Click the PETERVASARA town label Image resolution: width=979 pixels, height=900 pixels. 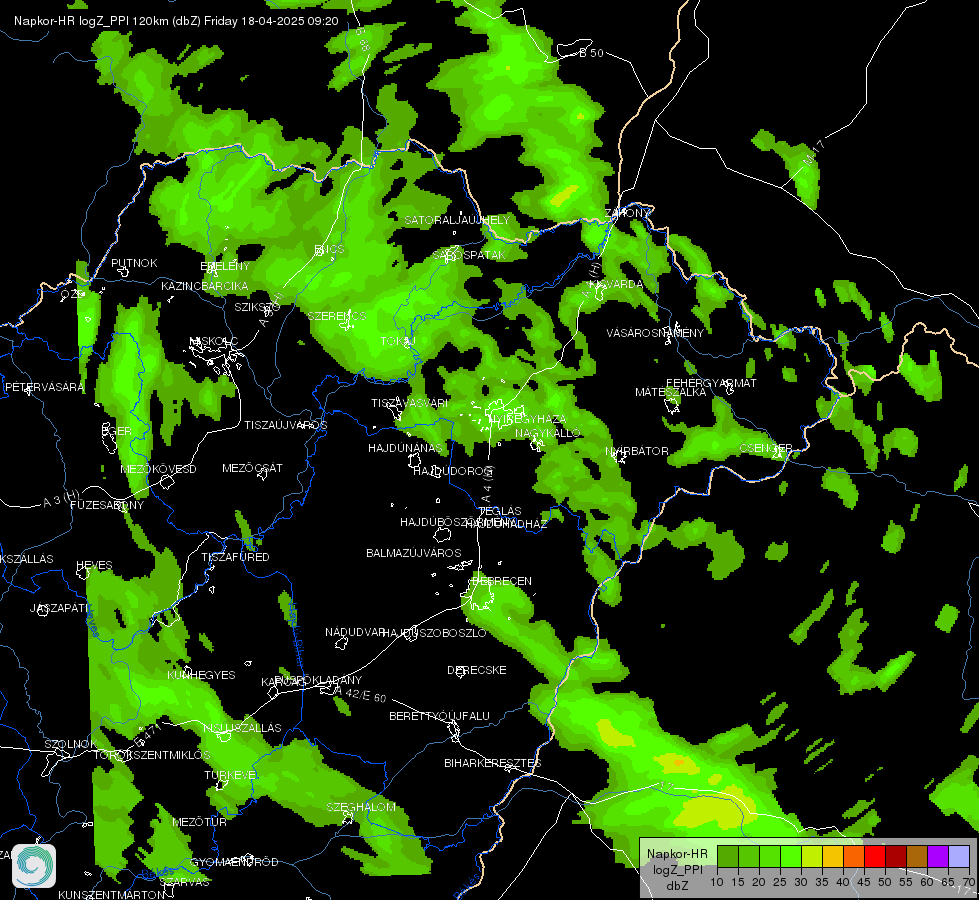click(44, 387)
